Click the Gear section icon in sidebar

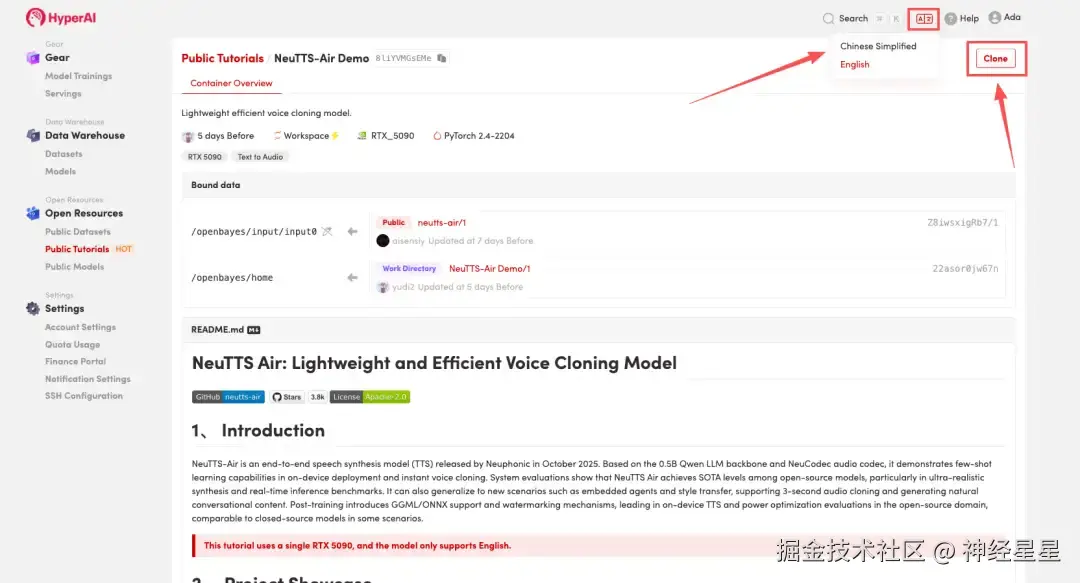(x=32, y=58)
